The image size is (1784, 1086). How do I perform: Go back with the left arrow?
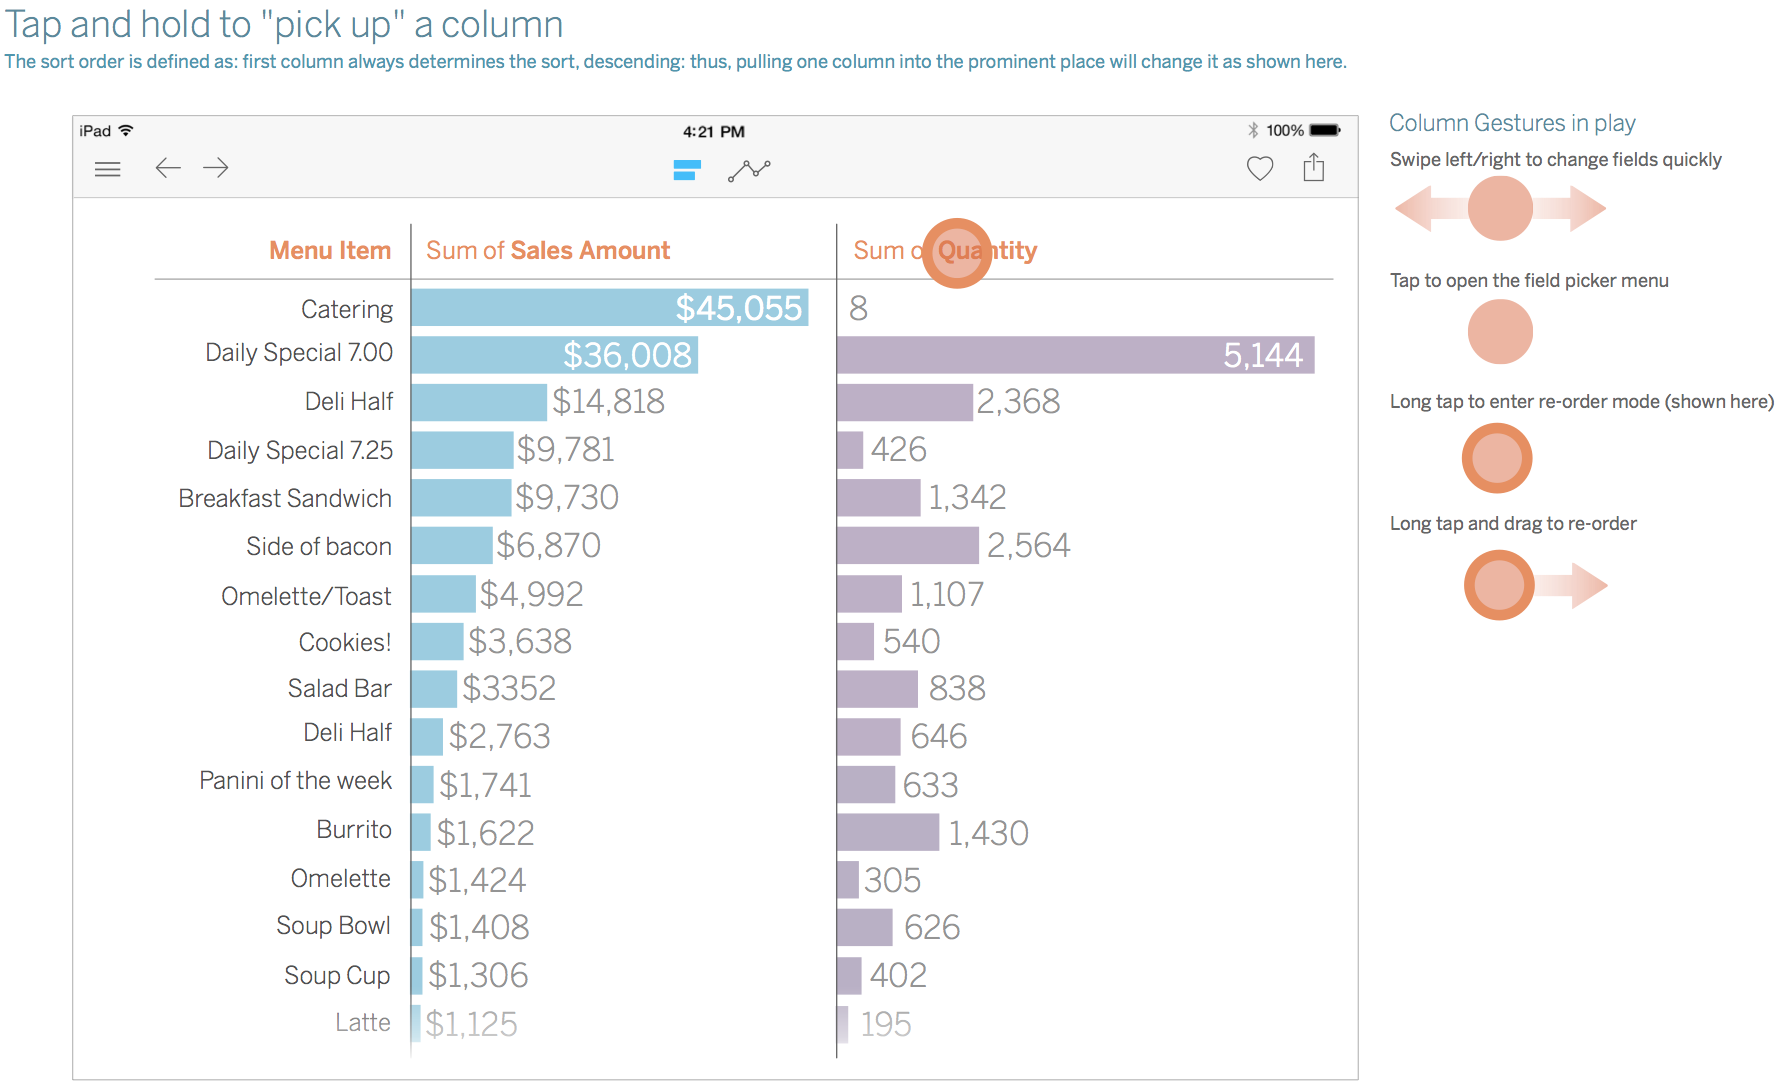pos(167,168)
